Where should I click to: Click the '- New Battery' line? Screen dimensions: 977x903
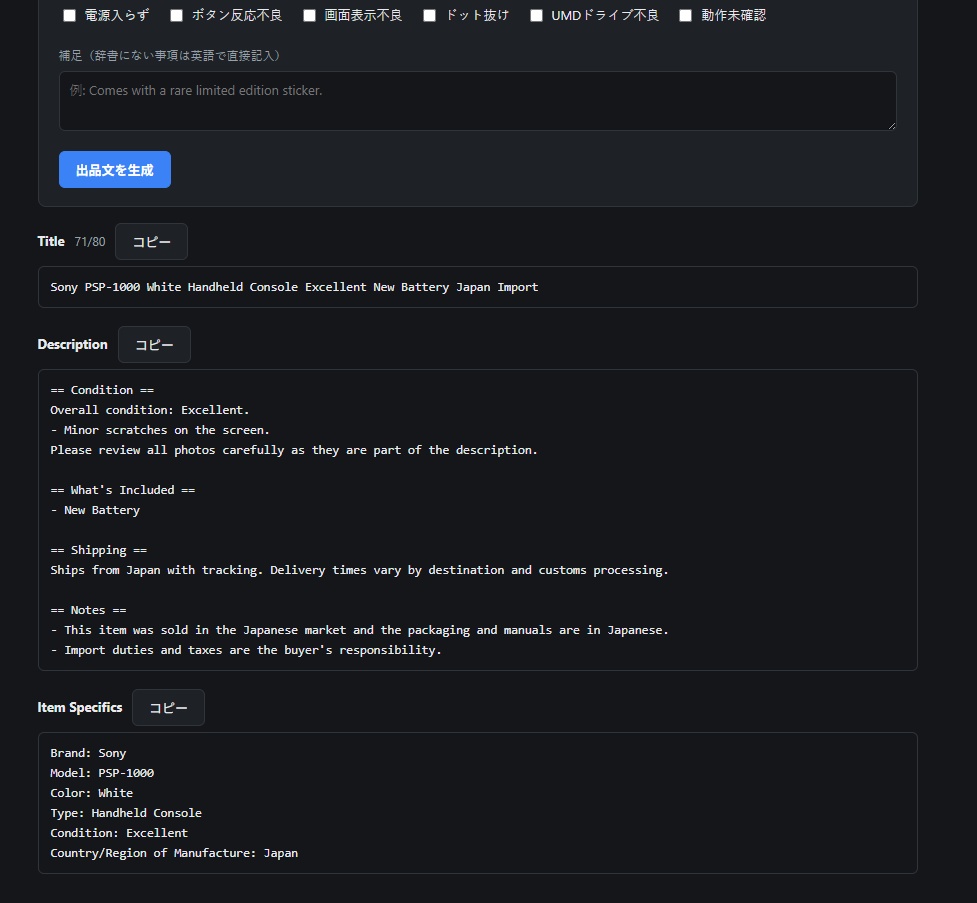tap(95, 510)
